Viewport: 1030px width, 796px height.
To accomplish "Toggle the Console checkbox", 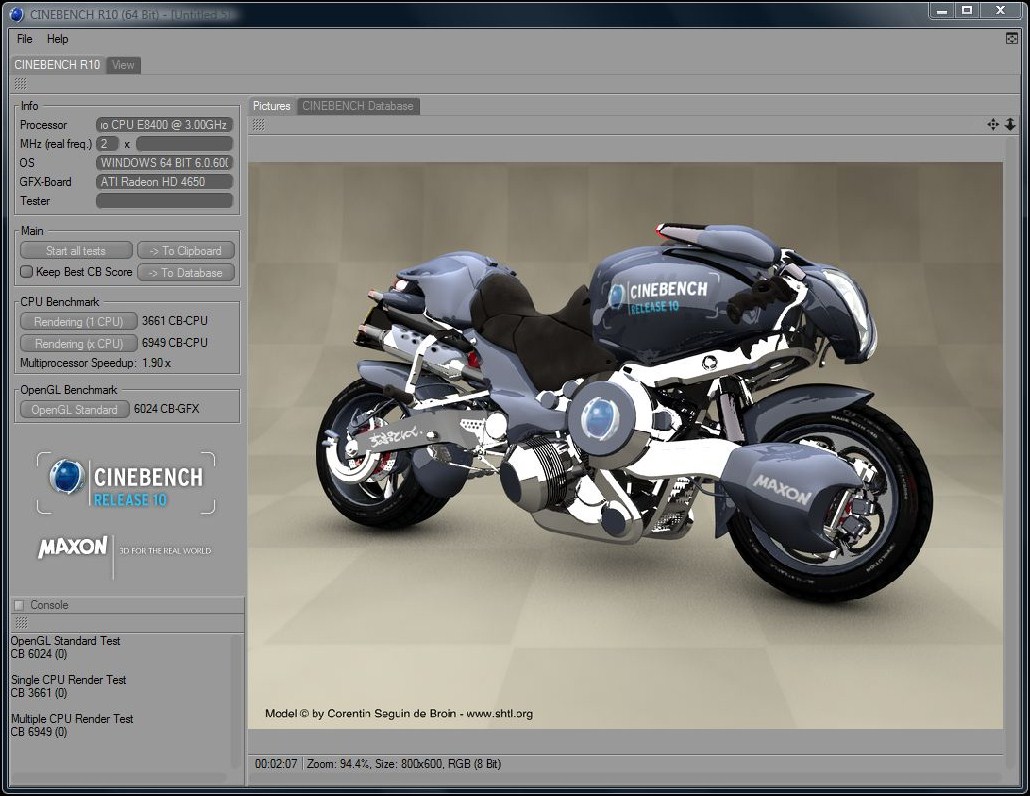I will [18, 605].
